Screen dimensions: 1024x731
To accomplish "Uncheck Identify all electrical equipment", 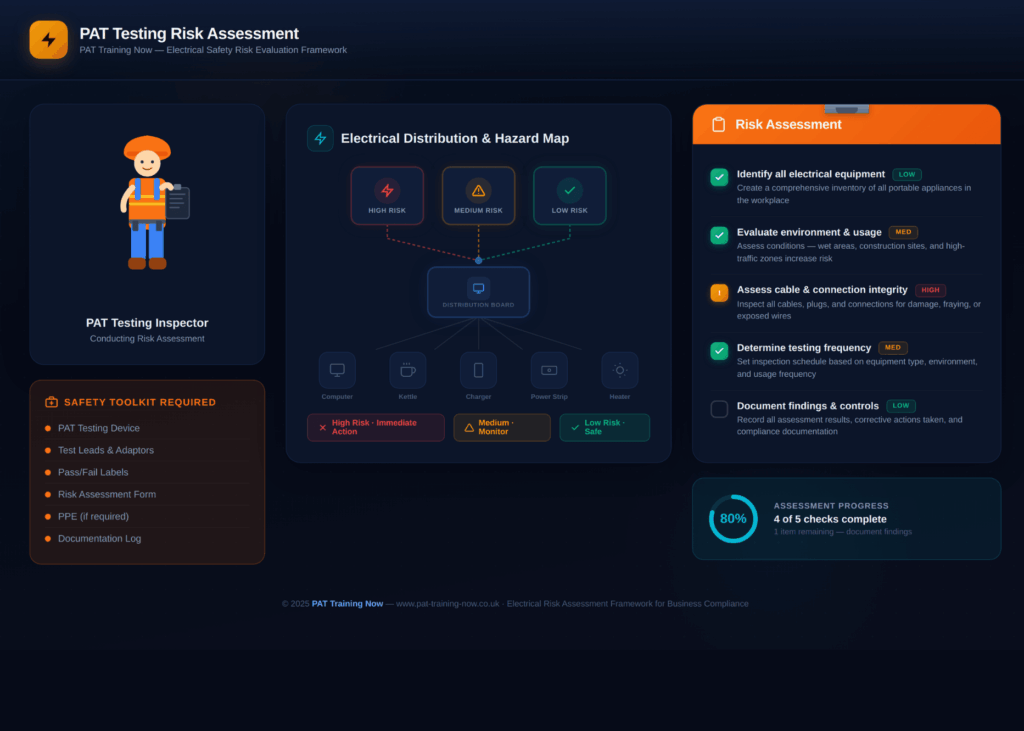I will pos(719,177).
